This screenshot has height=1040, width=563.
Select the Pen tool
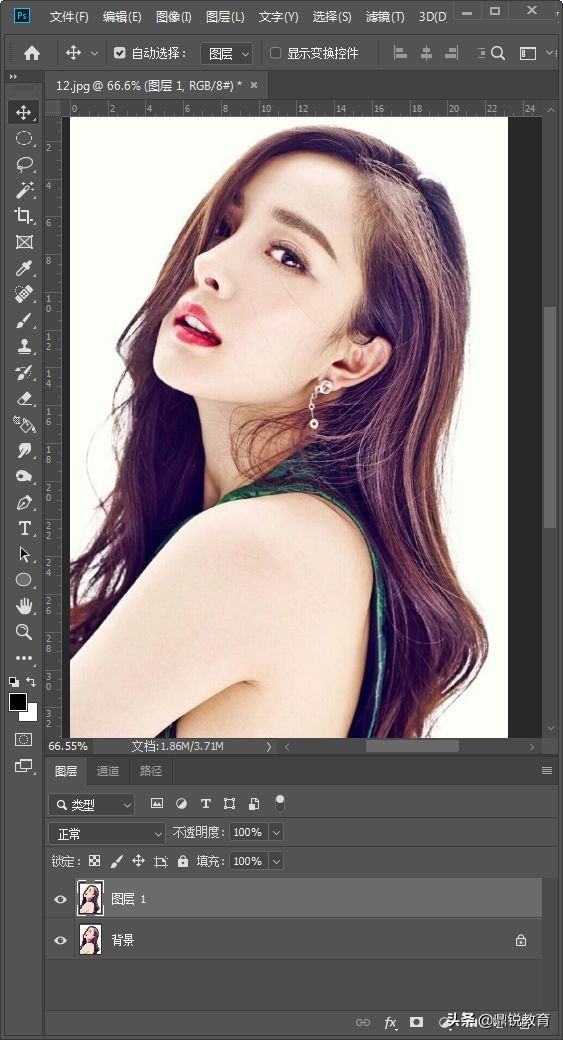[24, 503]
